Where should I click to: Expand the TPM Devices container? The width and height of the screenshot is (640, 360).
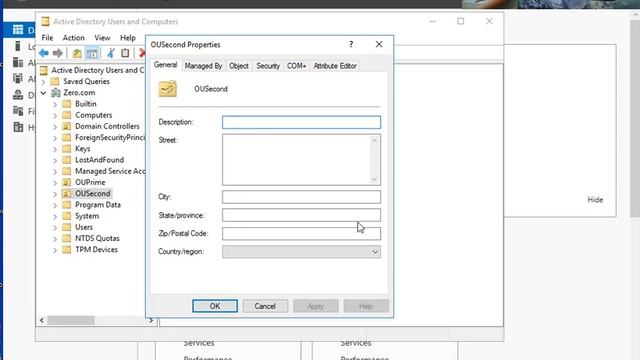[55, 250]
